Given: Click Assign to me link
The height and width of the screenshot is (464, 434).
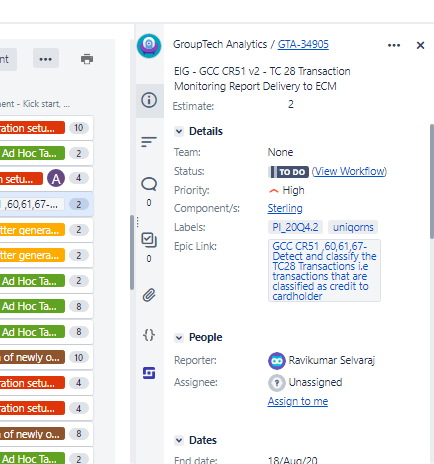Looking at the screenshot, I should pos(298,401).
